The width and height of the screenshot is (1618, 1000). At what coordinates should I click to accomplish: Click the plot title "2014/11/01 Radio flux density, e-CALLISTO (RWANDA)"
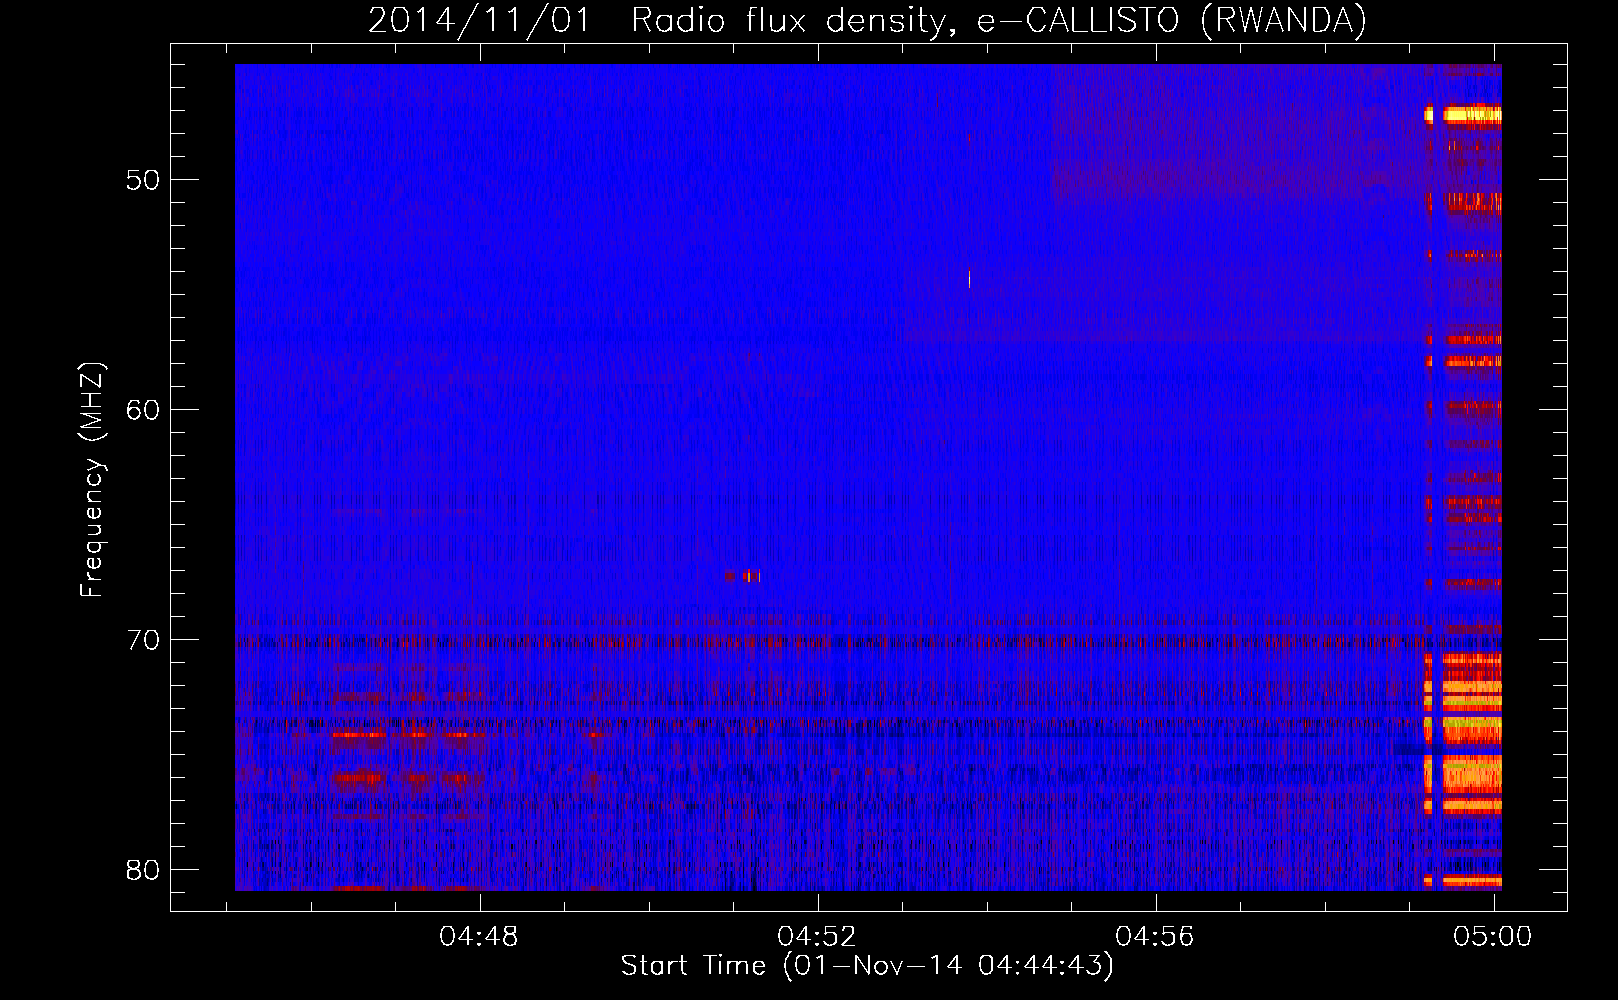(x=867, y=20)
